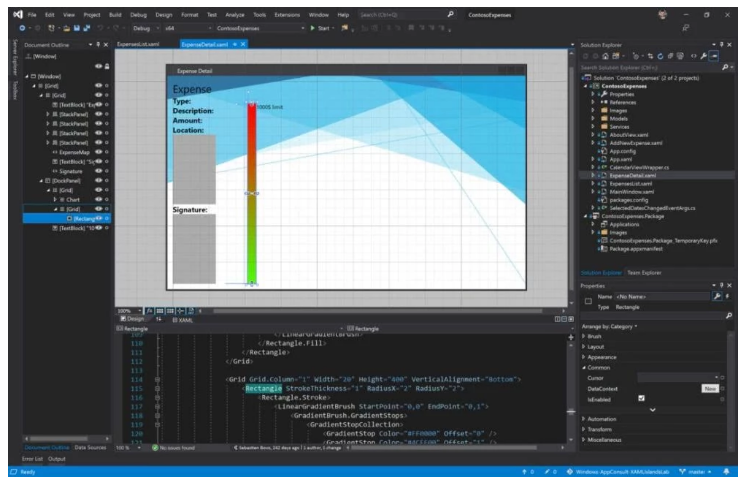
Task: Hide the Chart element using eye icon
Action: pos(97,199)
